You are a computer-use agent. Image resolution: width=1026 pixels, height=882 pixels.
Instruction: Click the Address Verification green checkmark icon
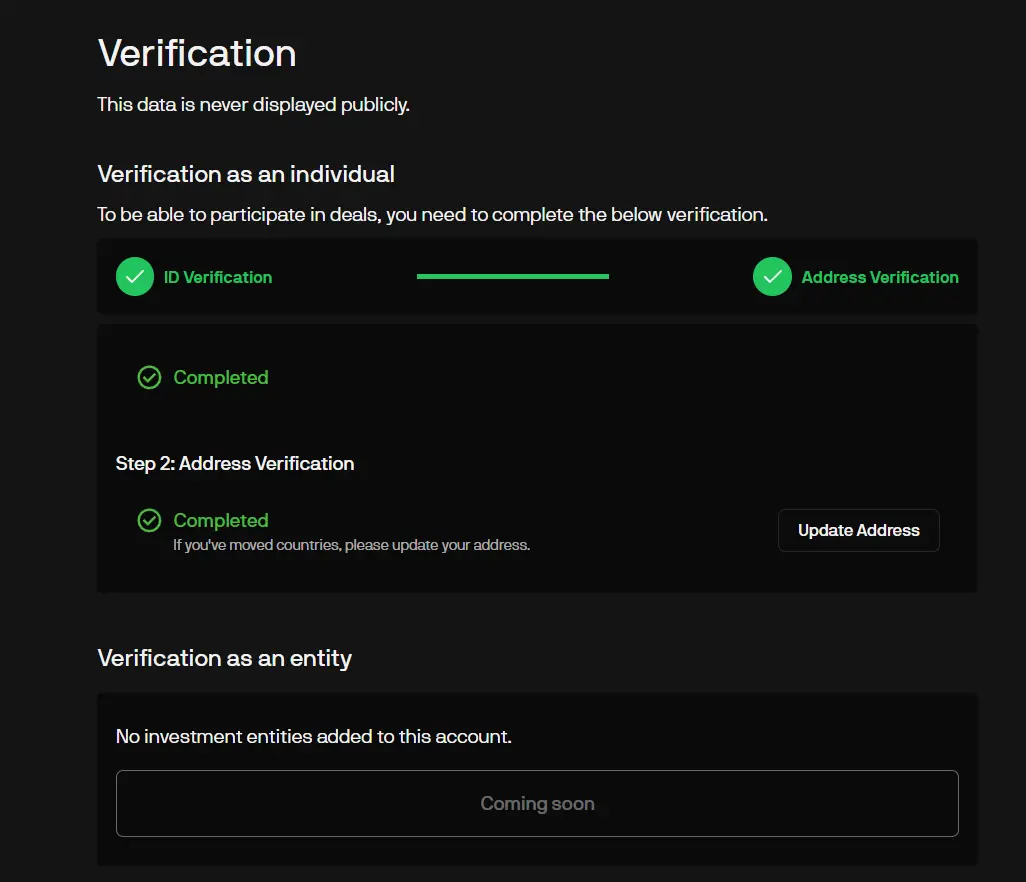tap(772, 277)
